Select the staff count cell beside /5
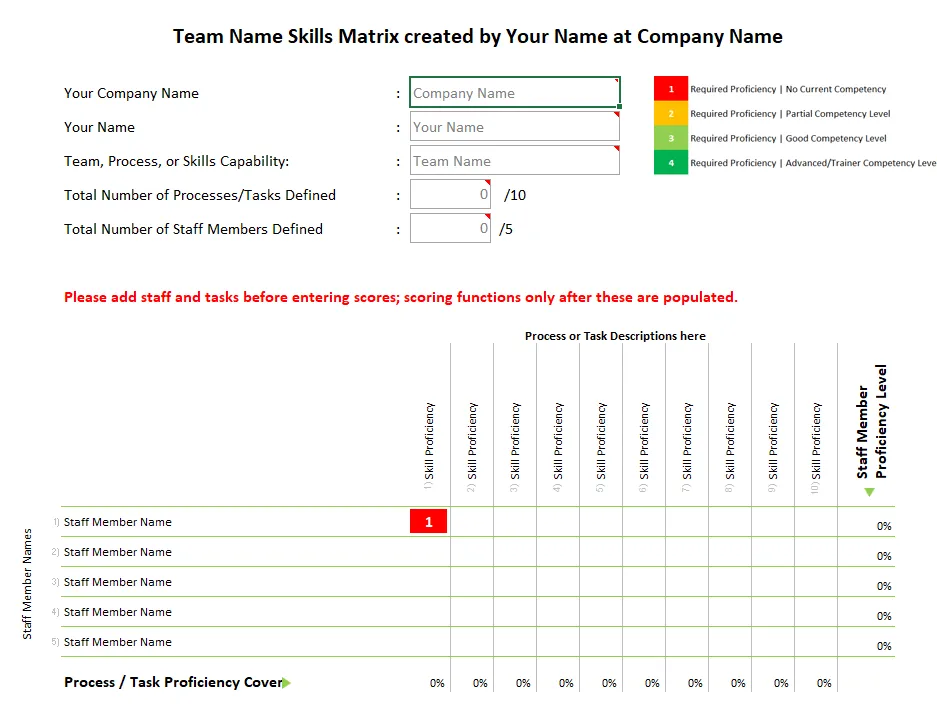 pos(450,228)
